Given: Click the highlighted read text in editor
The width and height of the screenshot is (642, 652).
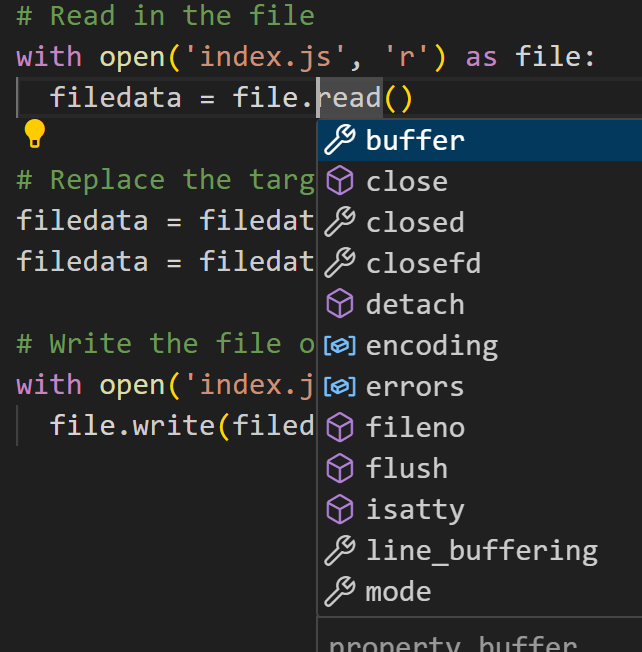Looking at the screenshot, I should [x=350, y=98].
